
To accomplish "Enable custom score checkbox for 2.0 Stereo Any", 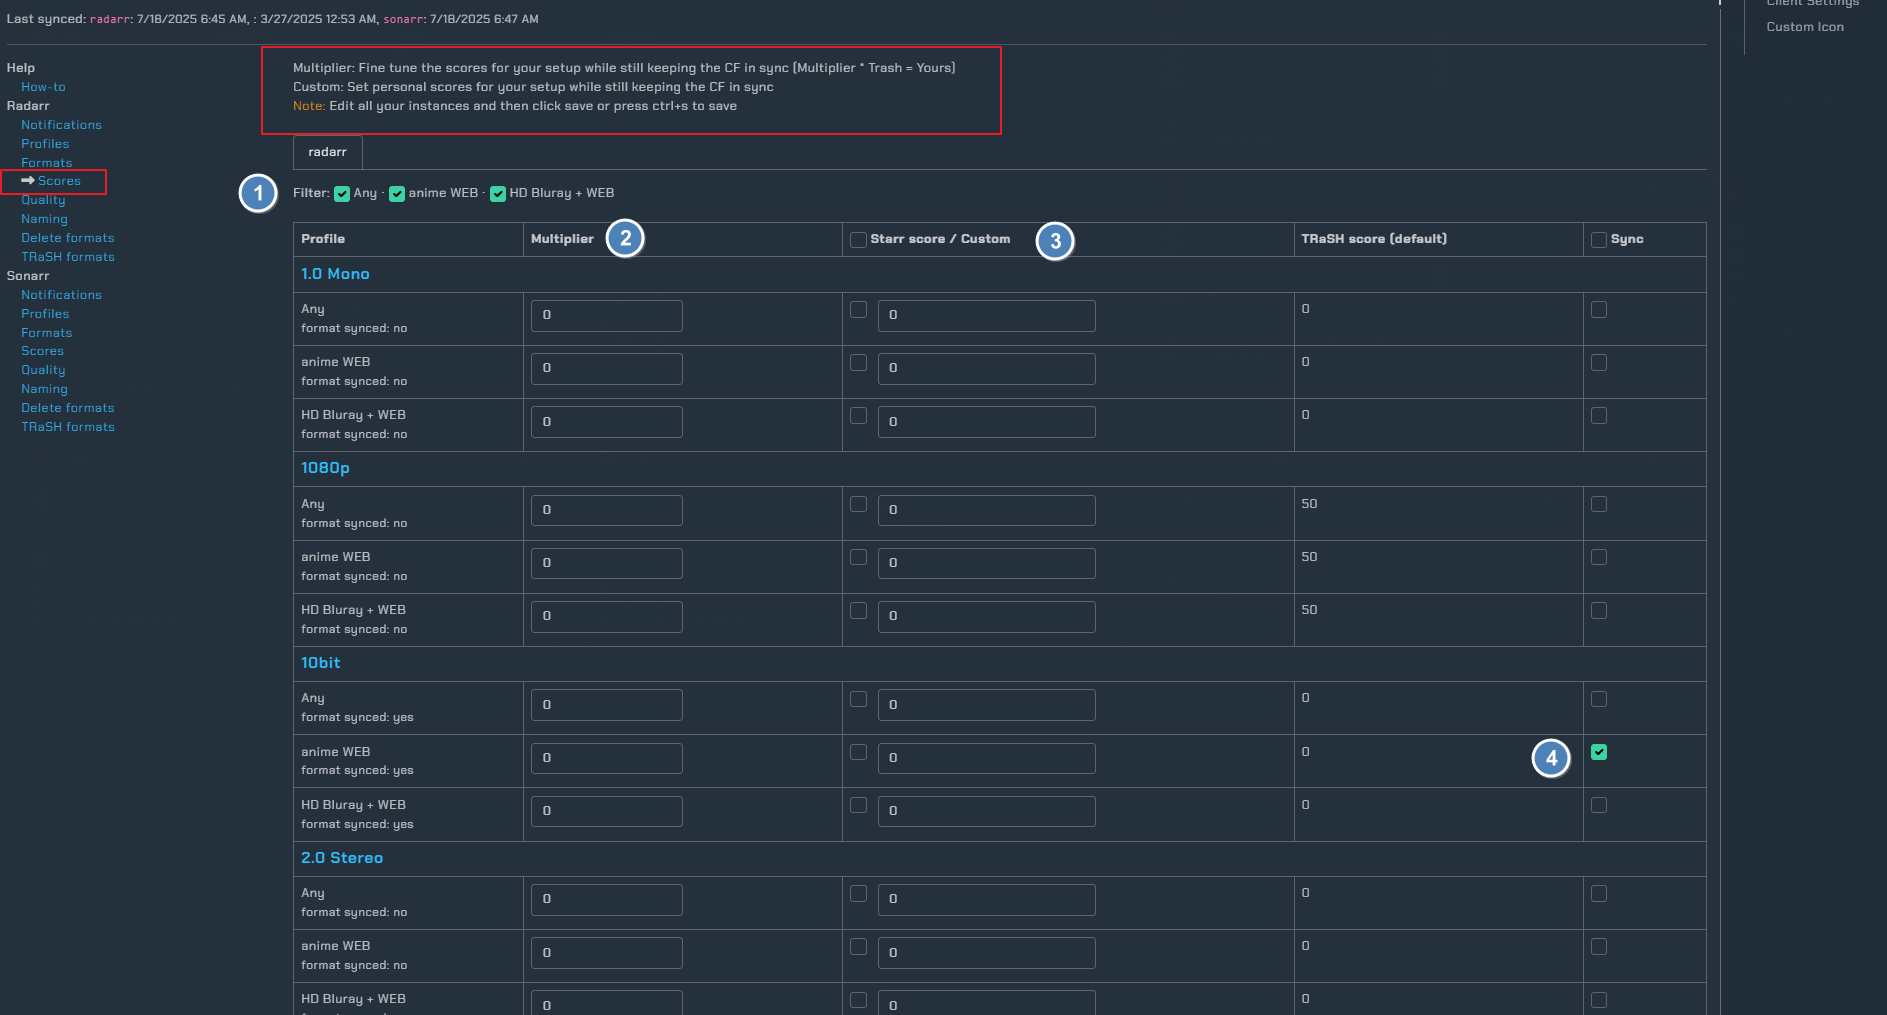I will tap(858, 894).
